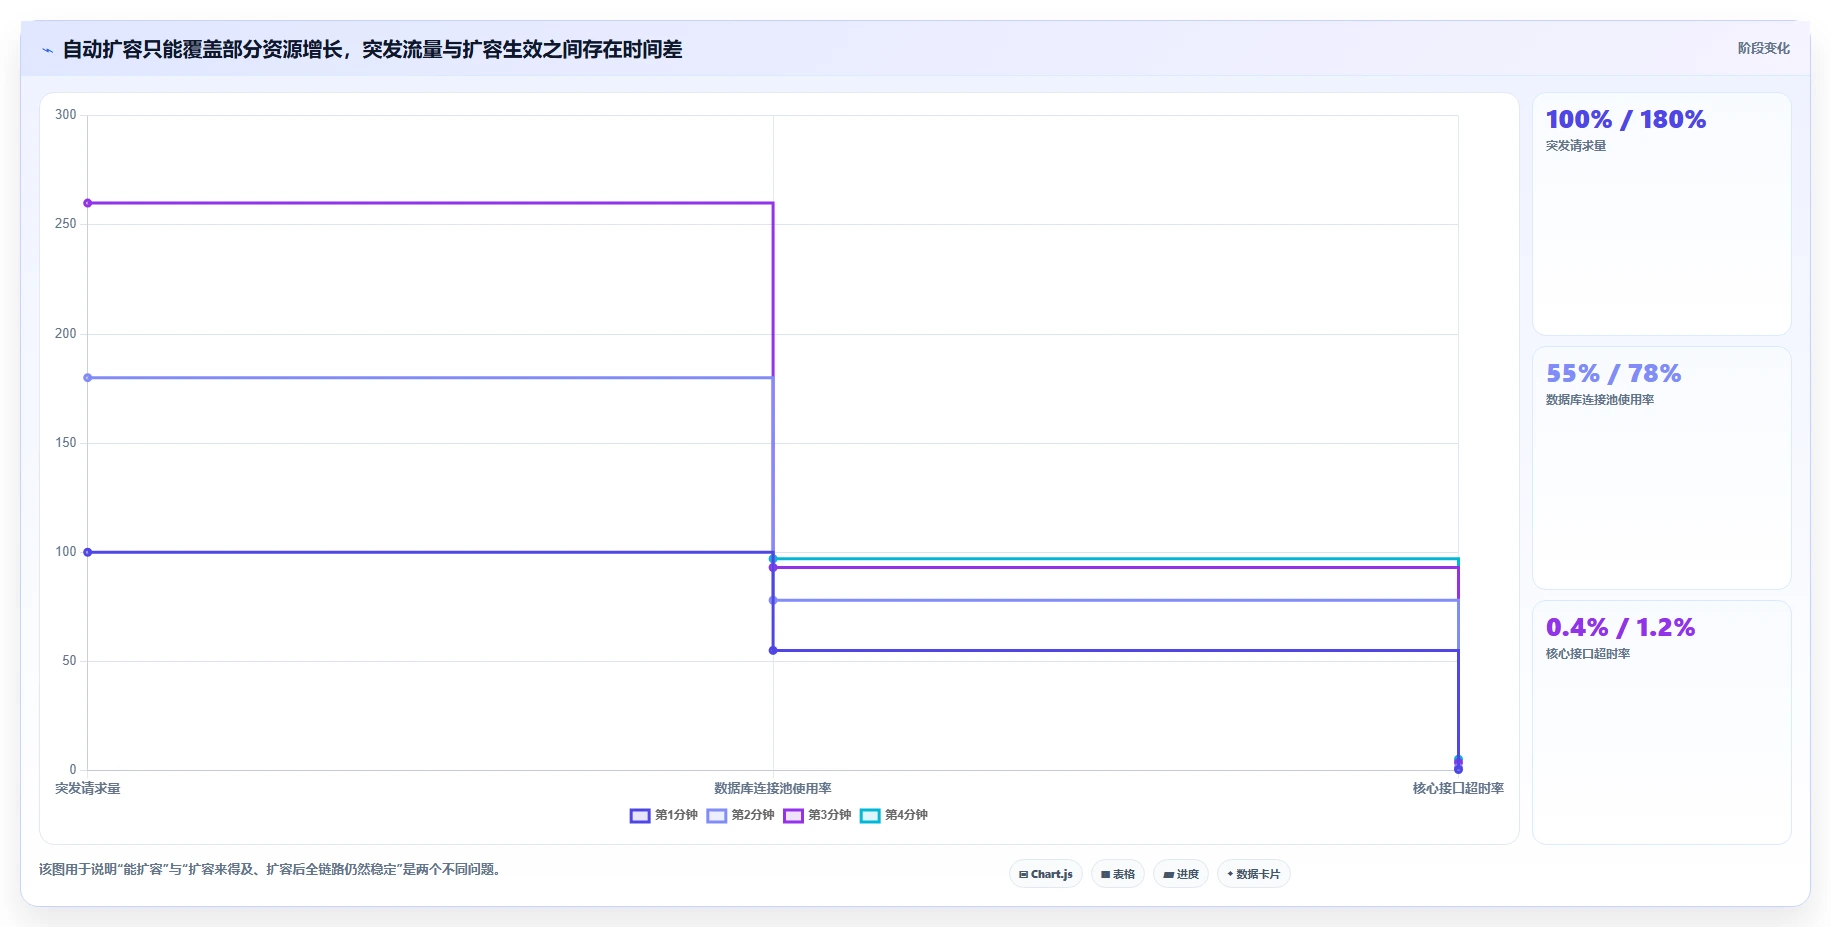Click the light-blue data point at 78
The image size is (1831, 927).
(x=773, y=600)
